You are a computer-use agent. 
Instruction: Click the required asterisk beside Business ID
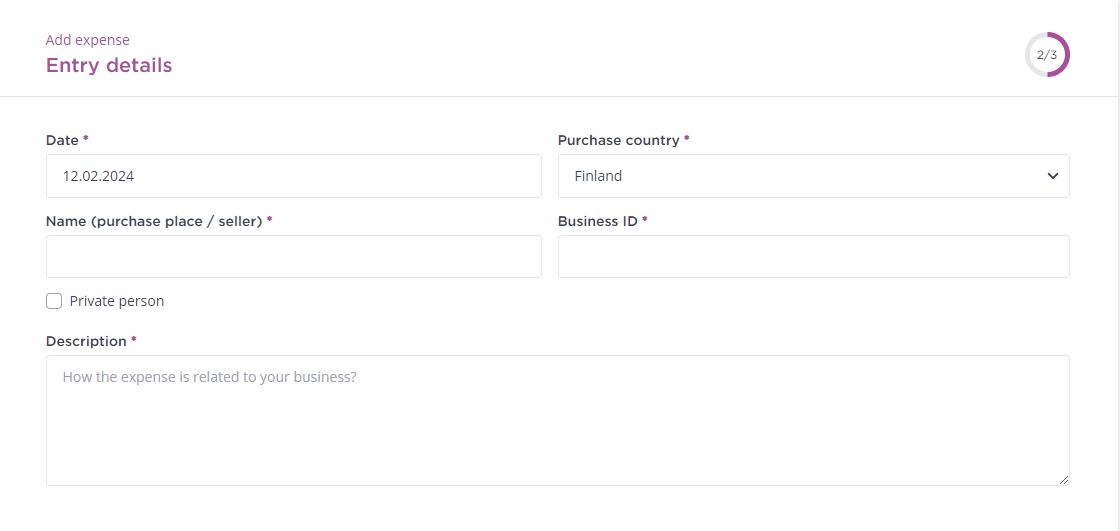644,219
